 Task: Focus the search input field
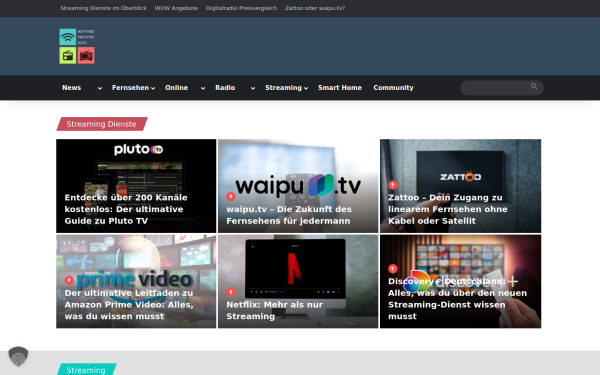502,88
